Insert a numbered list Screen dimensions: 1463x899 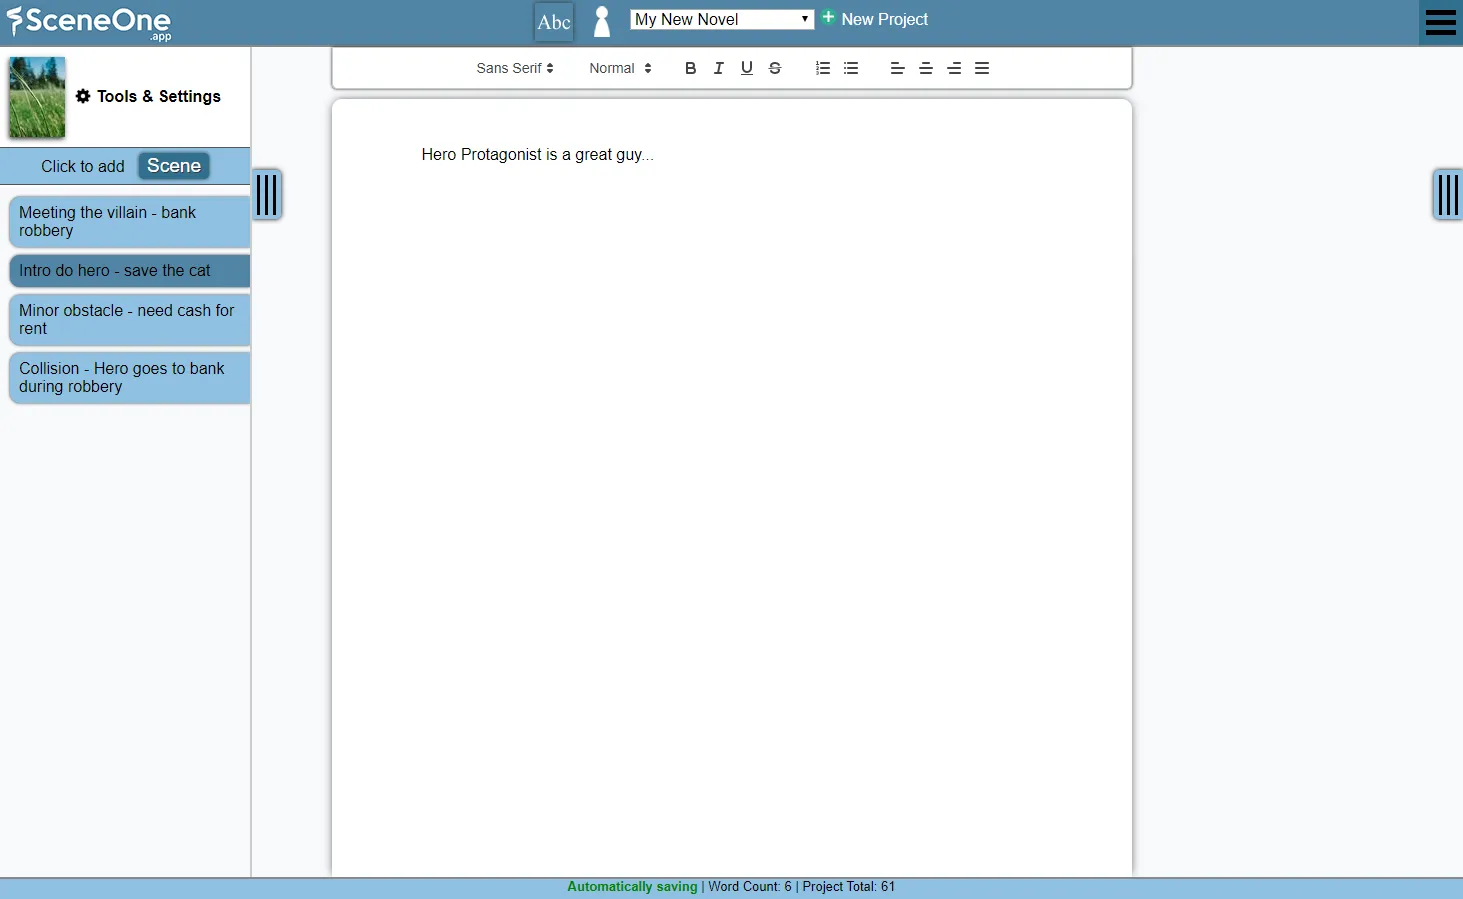823,68
